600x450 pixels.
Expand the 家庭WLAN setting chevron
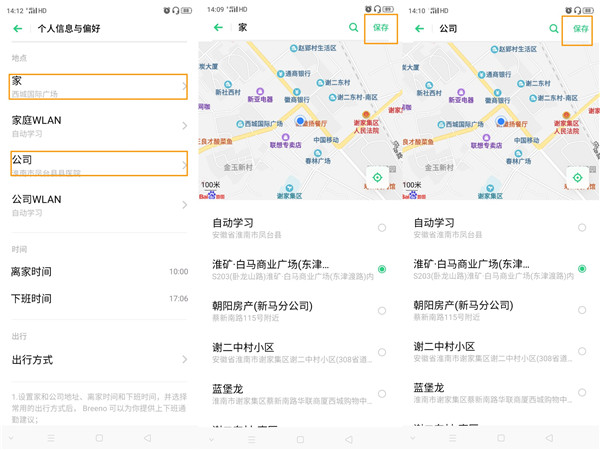point(185,126)
